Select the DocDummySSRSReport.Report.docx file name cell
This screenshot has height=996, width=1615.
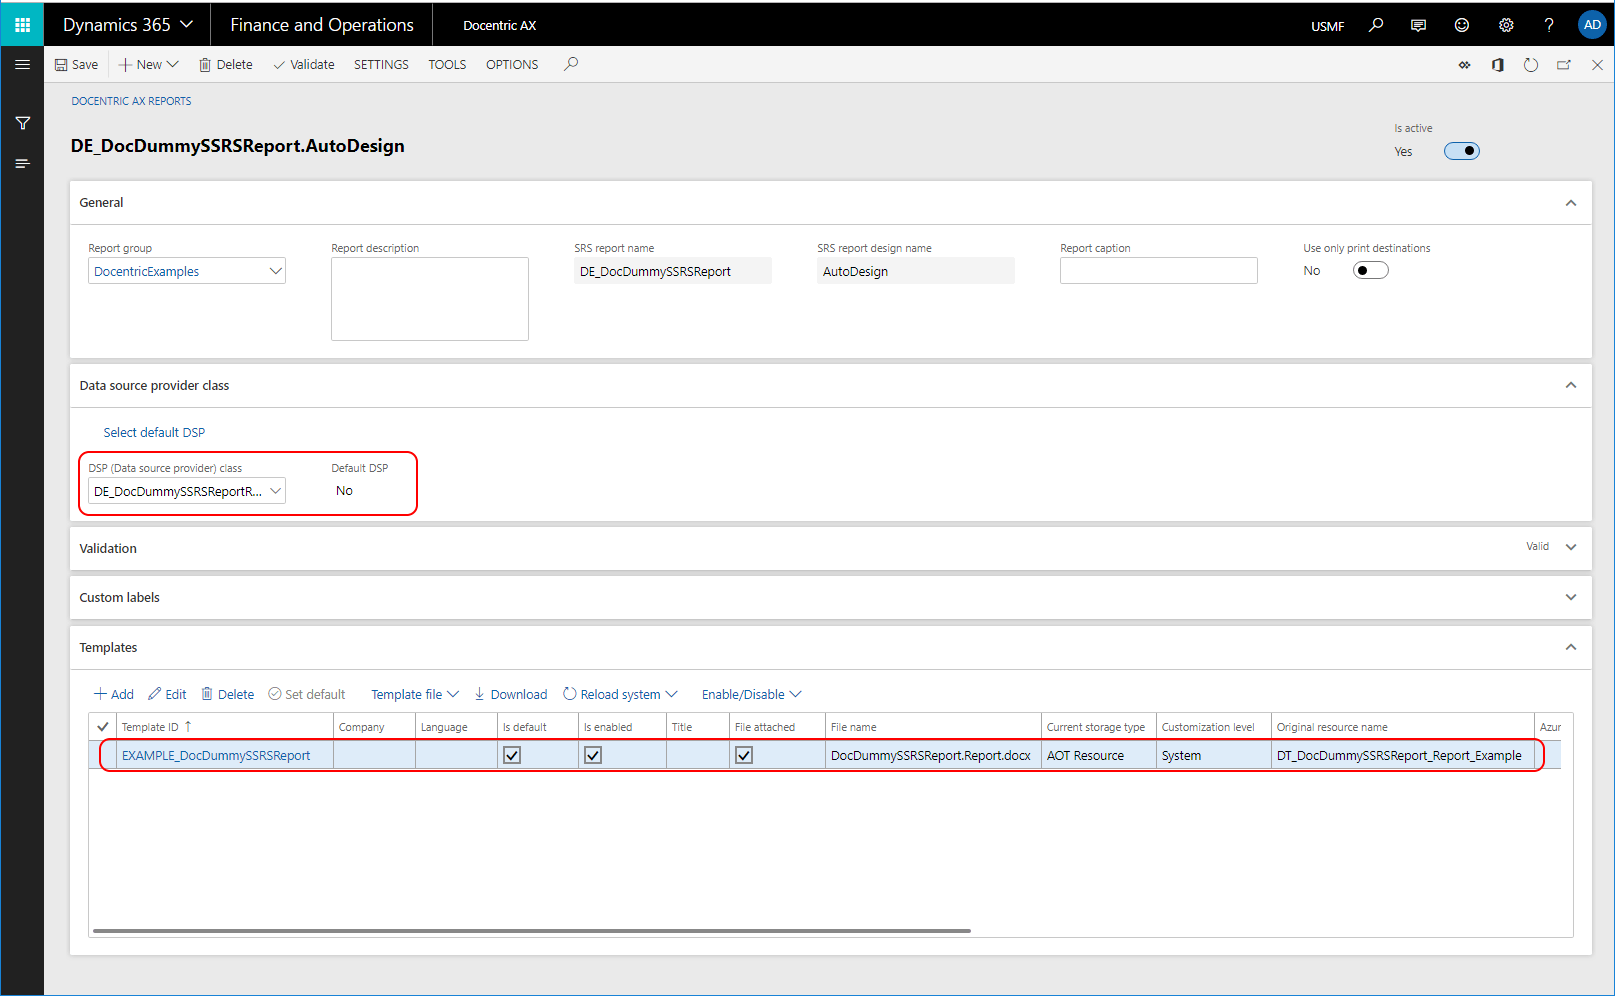tap(931, 755)
